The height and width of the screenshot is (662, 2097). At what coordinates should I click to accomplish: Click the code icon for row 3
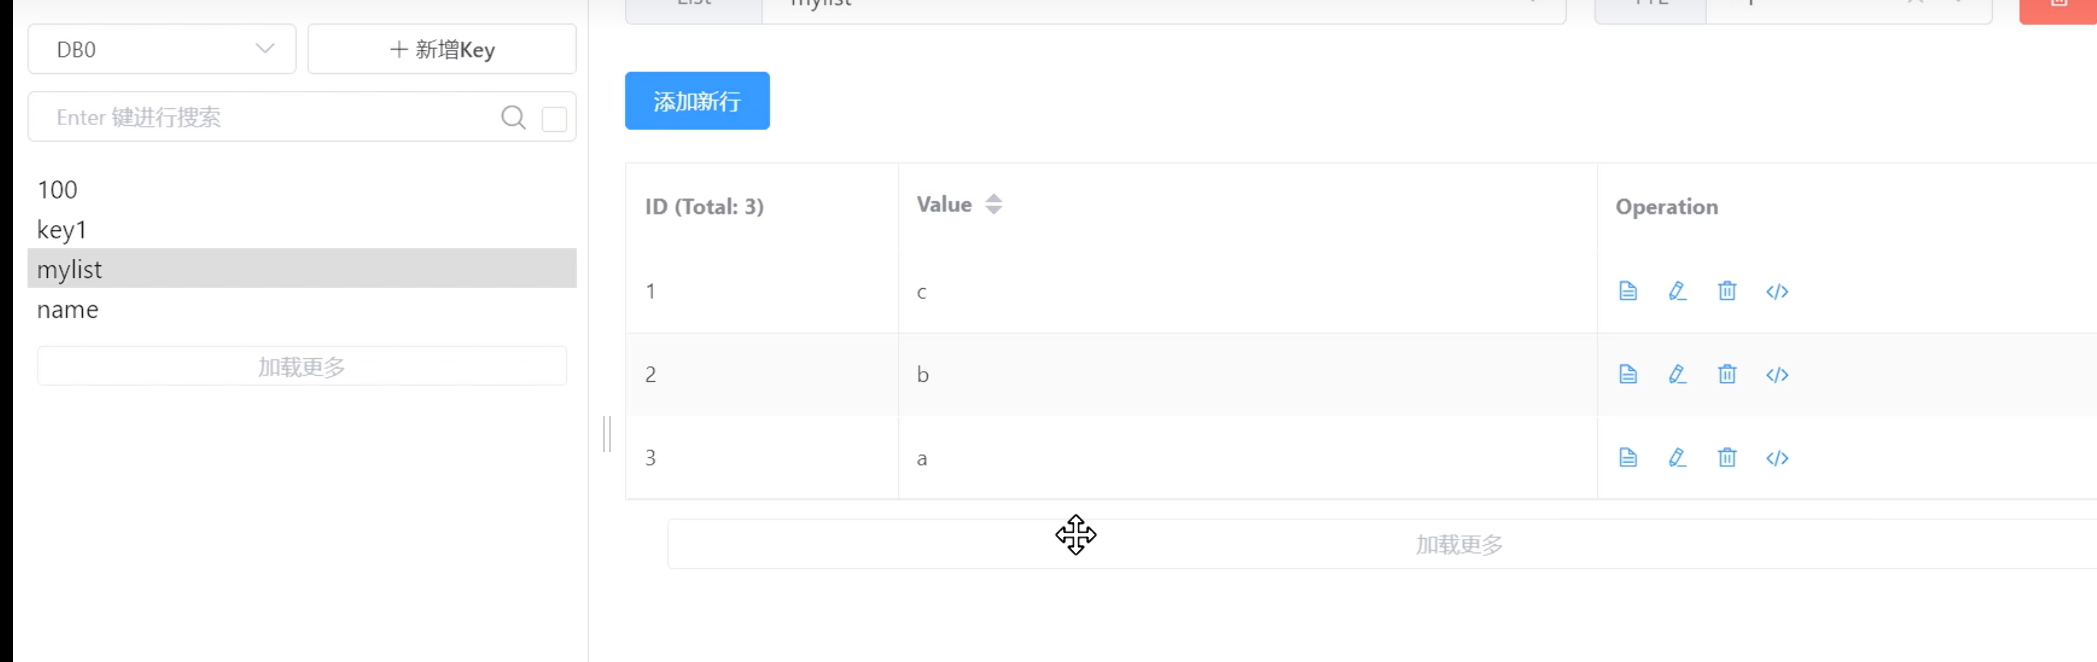tap(1777, 458)
